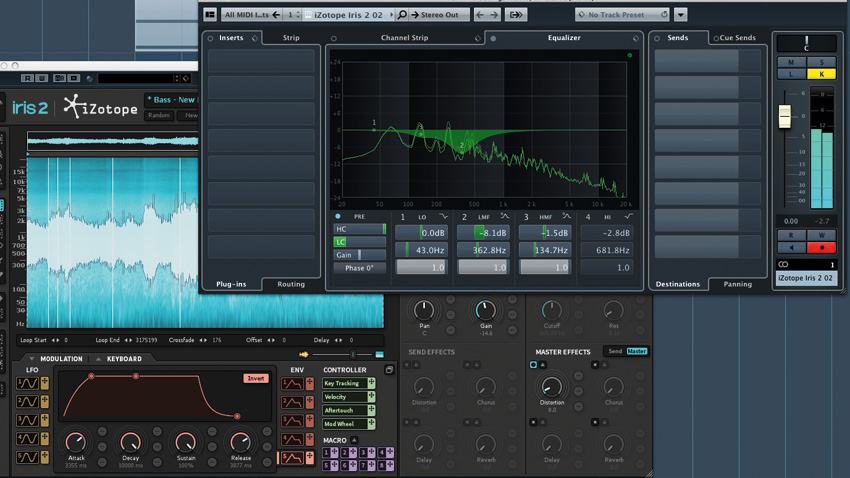Adjust the channel volume fader
Screen dimensions: 850x478
(785, 116)
